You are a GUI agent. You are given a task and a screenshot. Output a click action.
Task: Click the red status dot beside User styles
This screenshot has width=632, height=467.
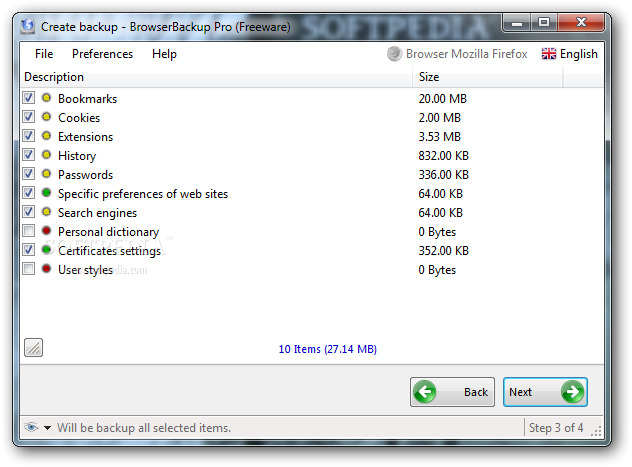(x=46, y=268)
